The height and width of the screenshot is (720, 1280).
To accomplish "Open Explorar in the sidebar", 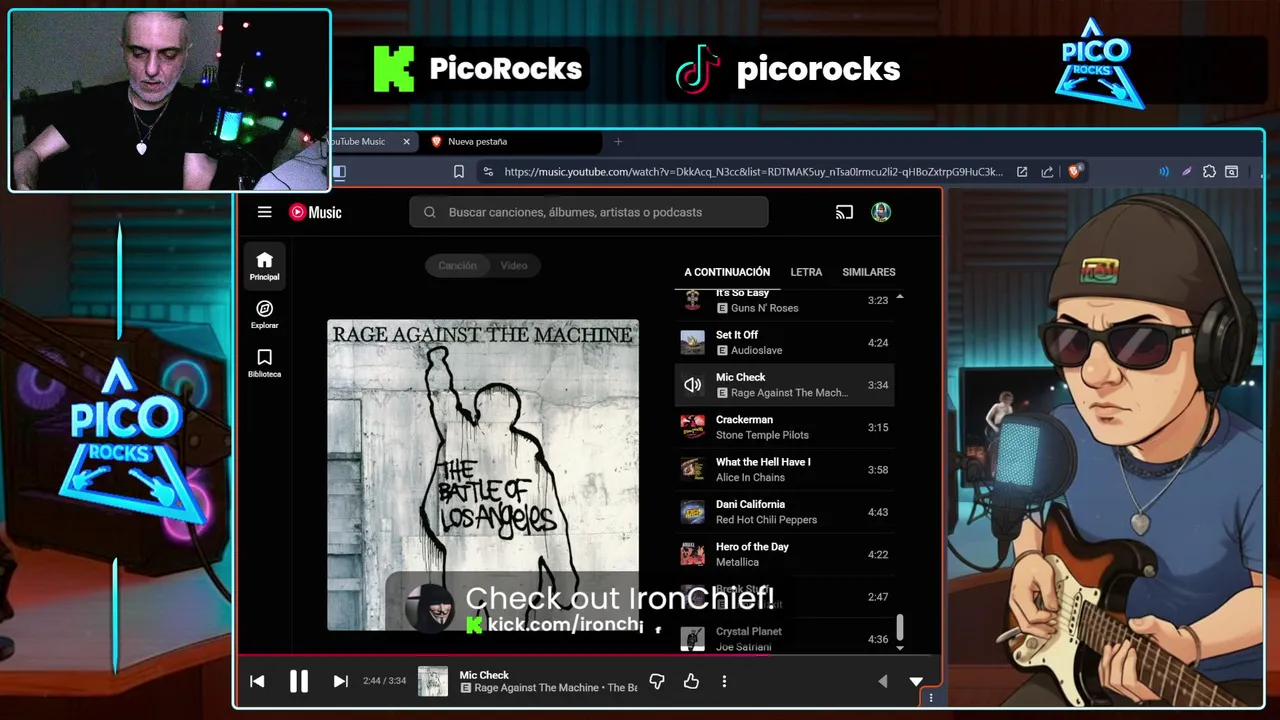I will point(265,315).
